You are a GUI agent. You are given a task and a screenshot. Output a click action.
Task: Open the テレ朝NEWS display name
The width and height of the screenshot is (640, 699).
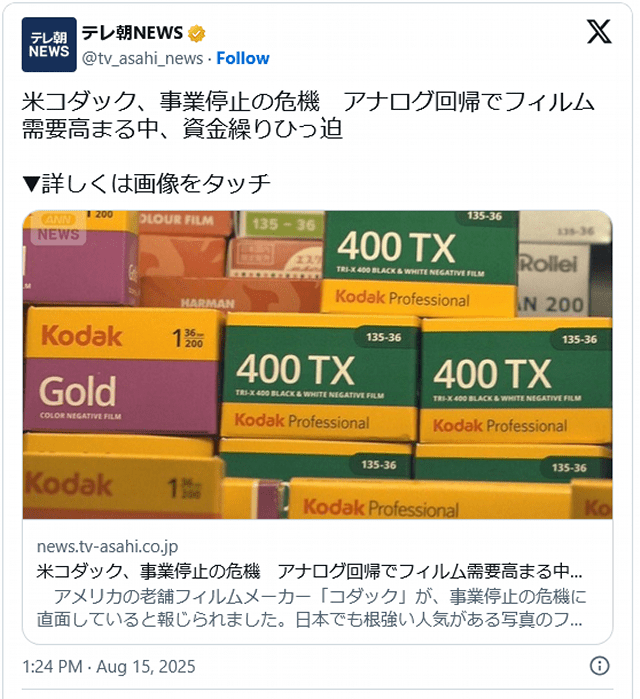tap(132, 33)
